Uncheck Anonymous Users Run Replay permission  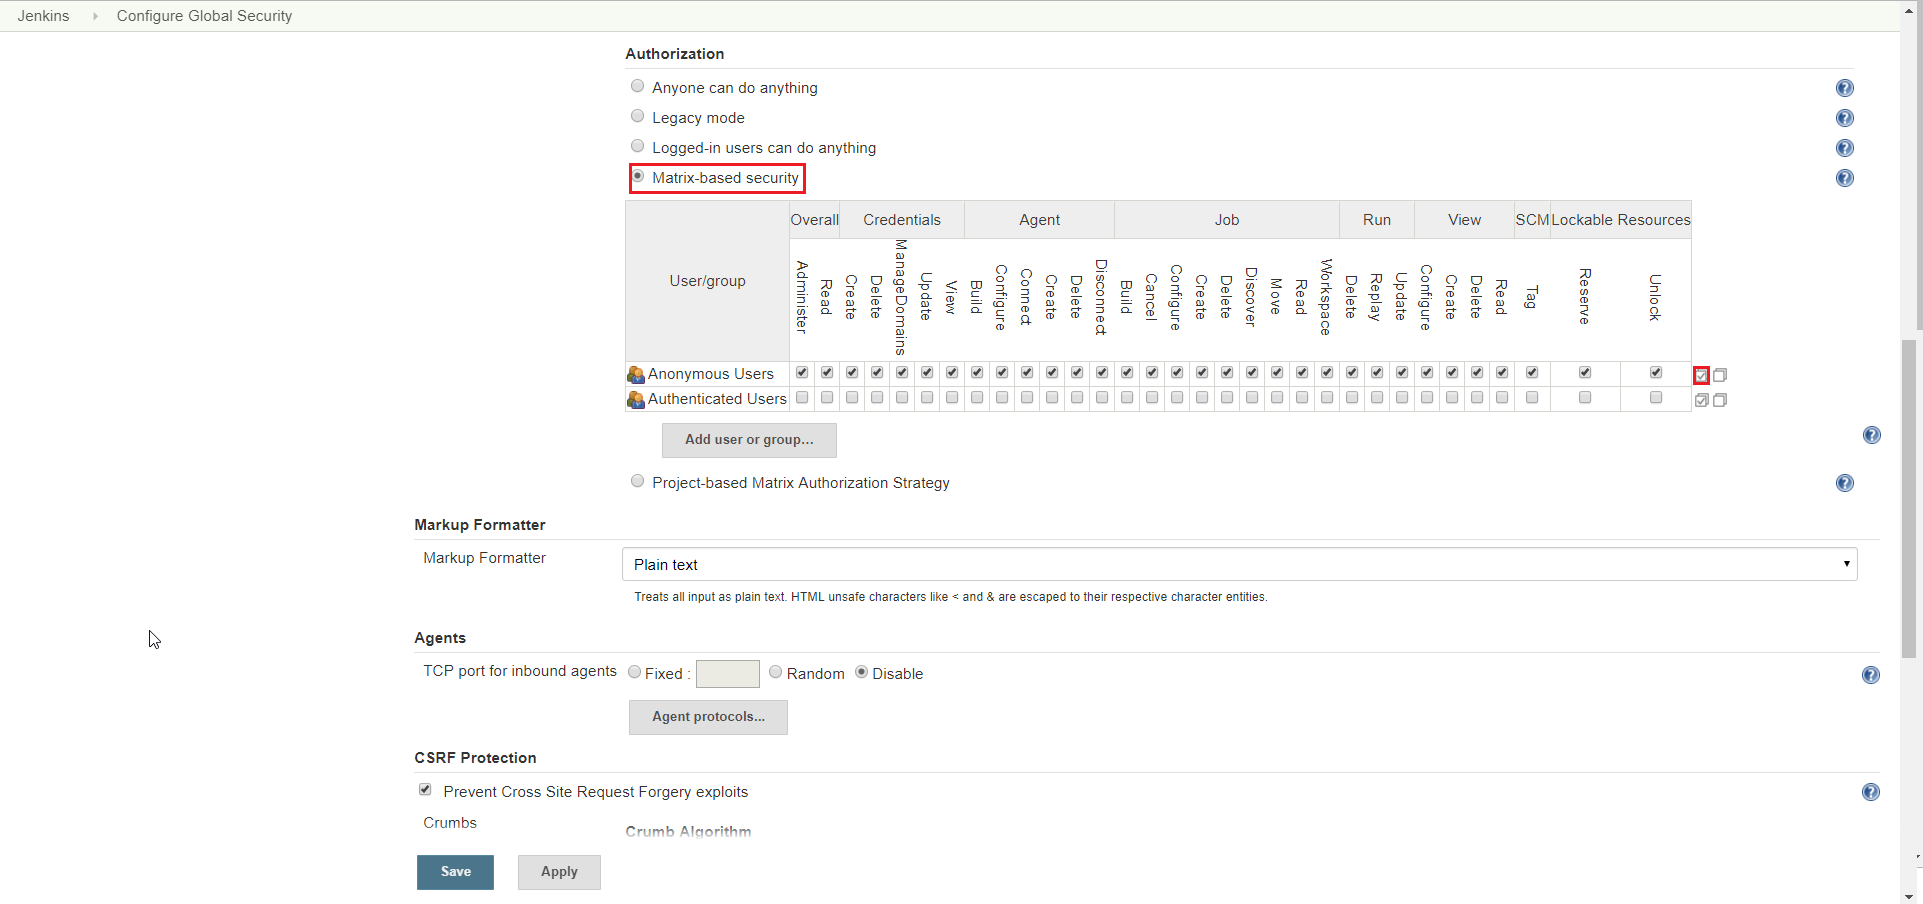(1377, 372)
